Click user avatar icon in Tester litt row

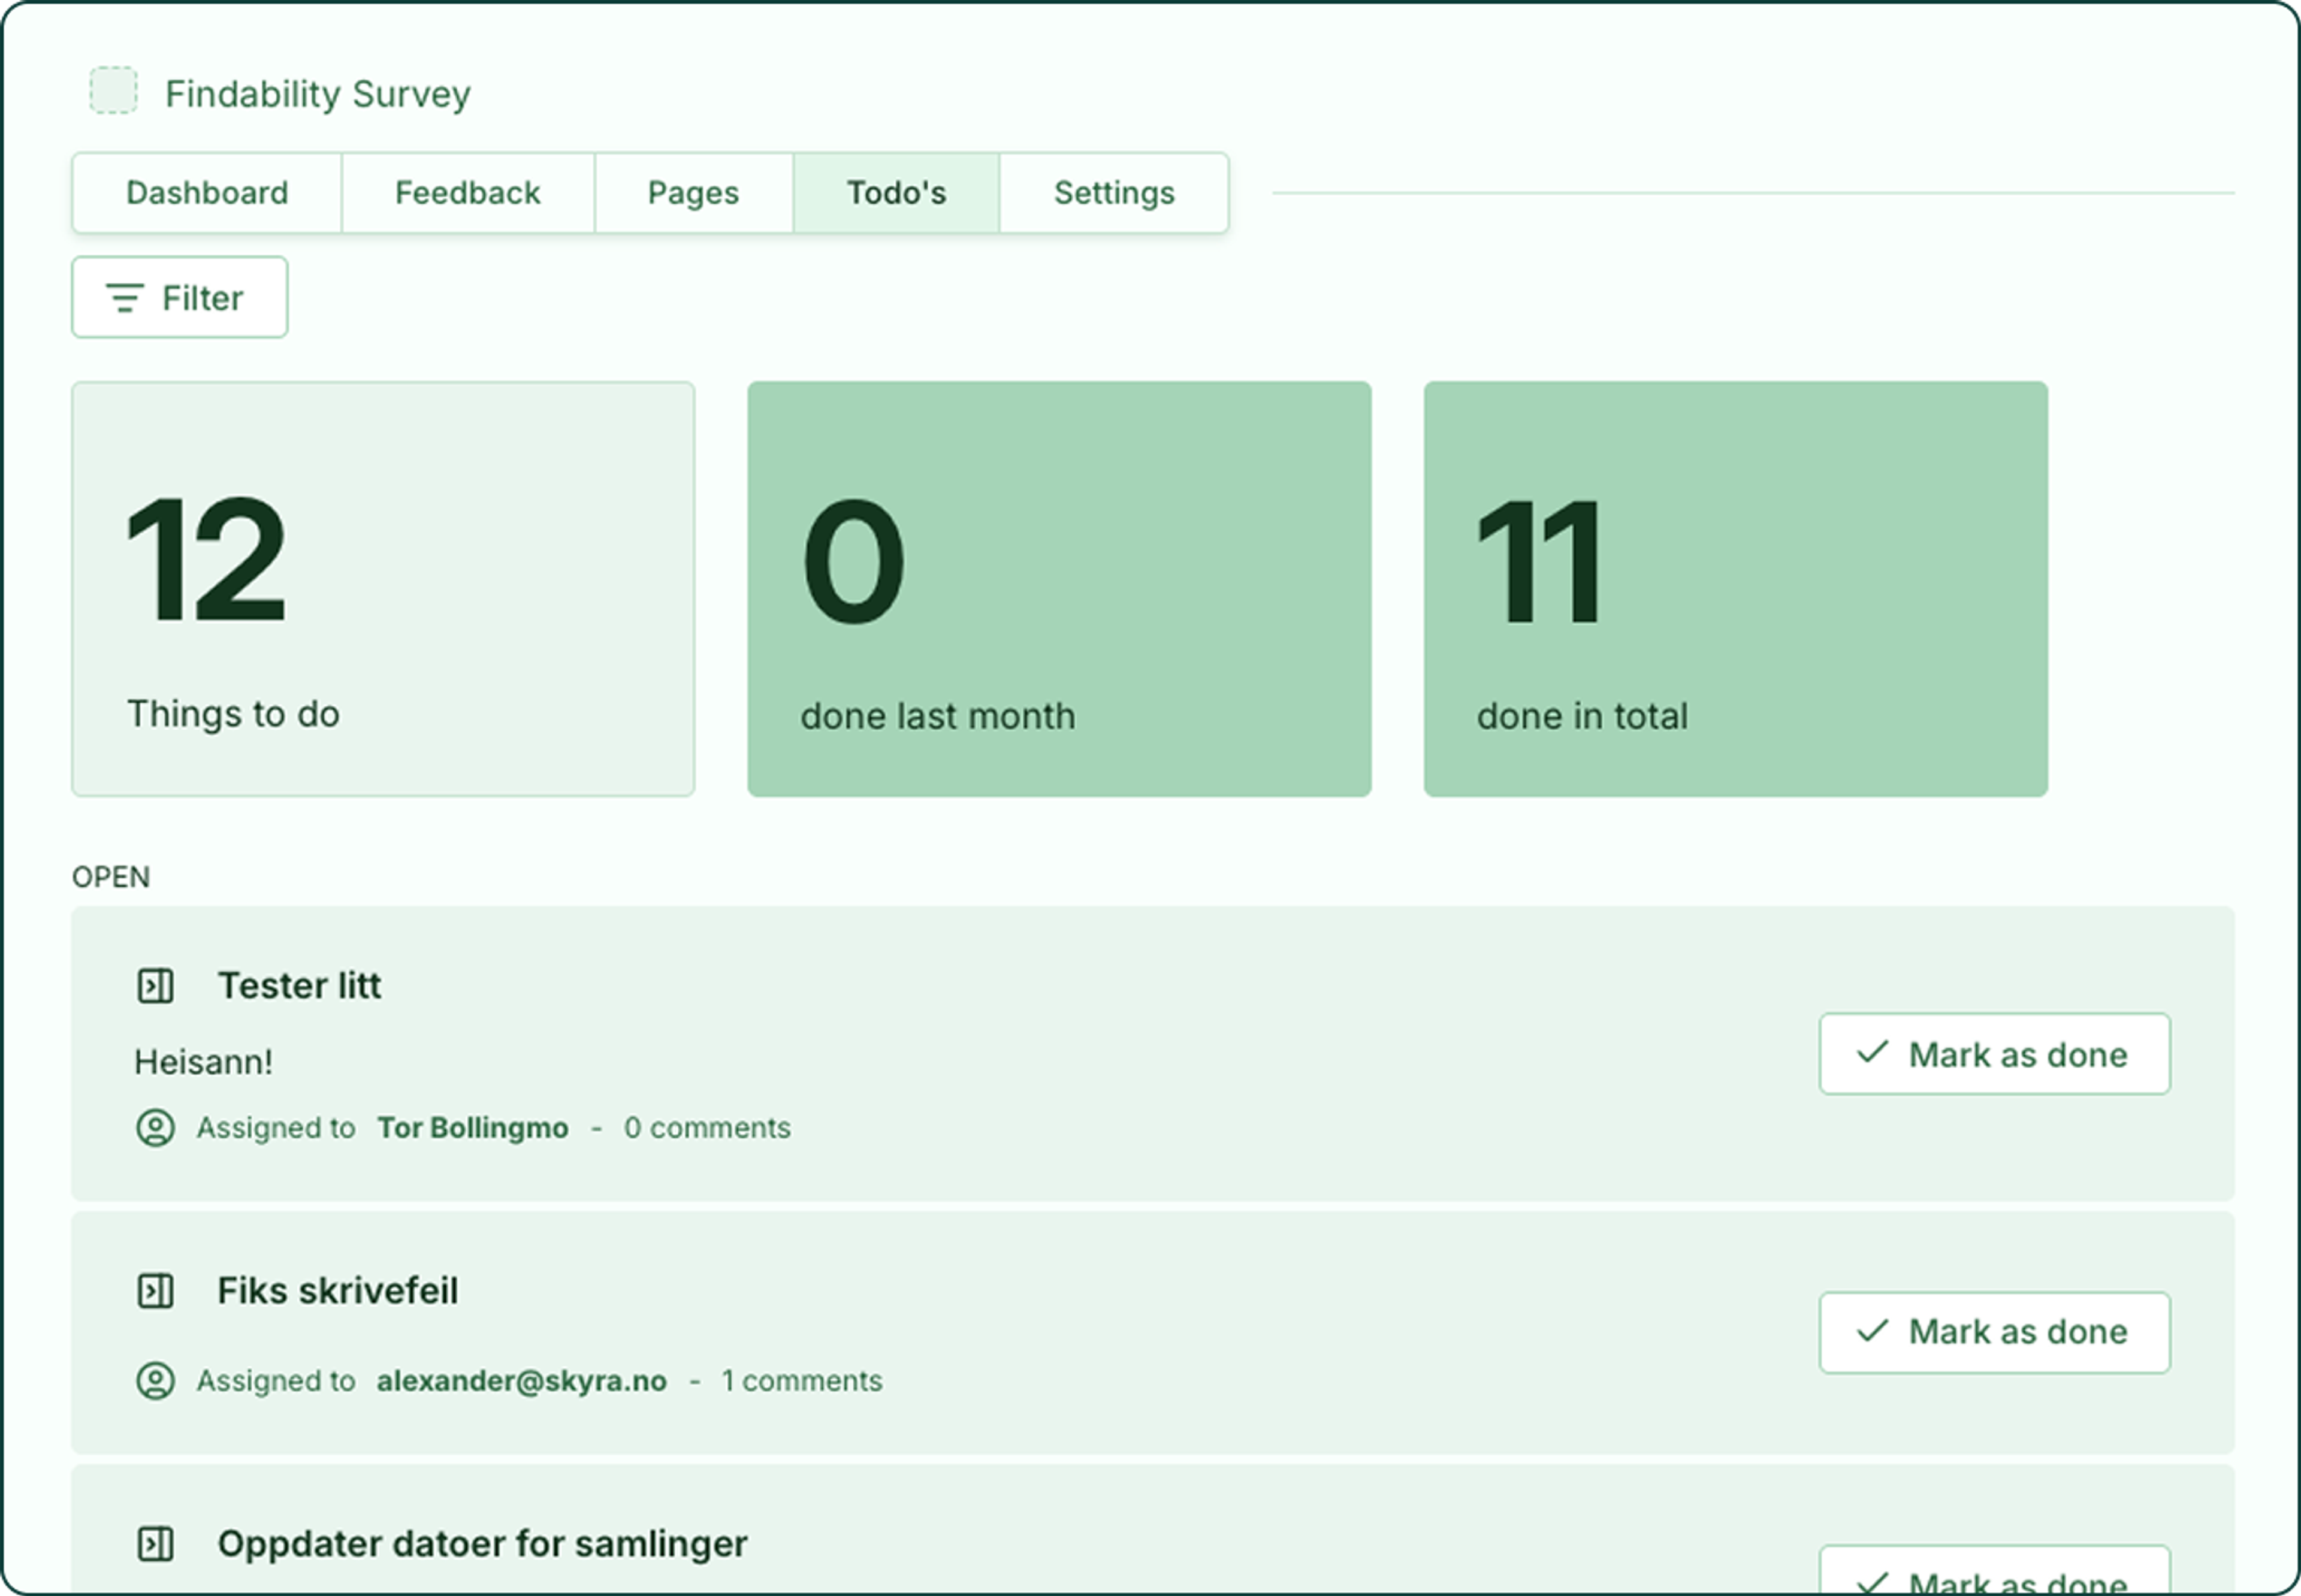point(155,1128)
